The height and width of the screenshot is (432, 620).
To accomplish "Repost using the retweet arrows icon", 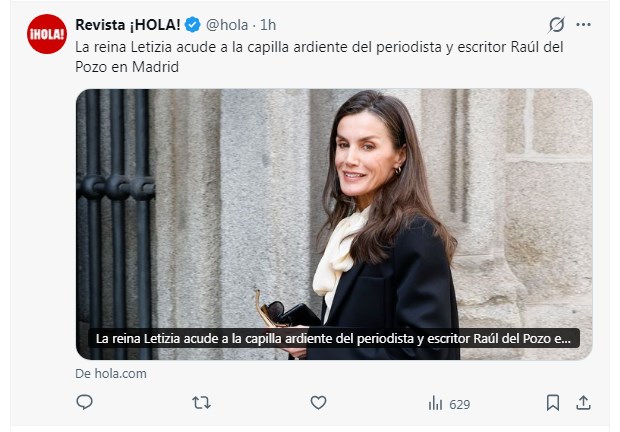I will [201, 403].
